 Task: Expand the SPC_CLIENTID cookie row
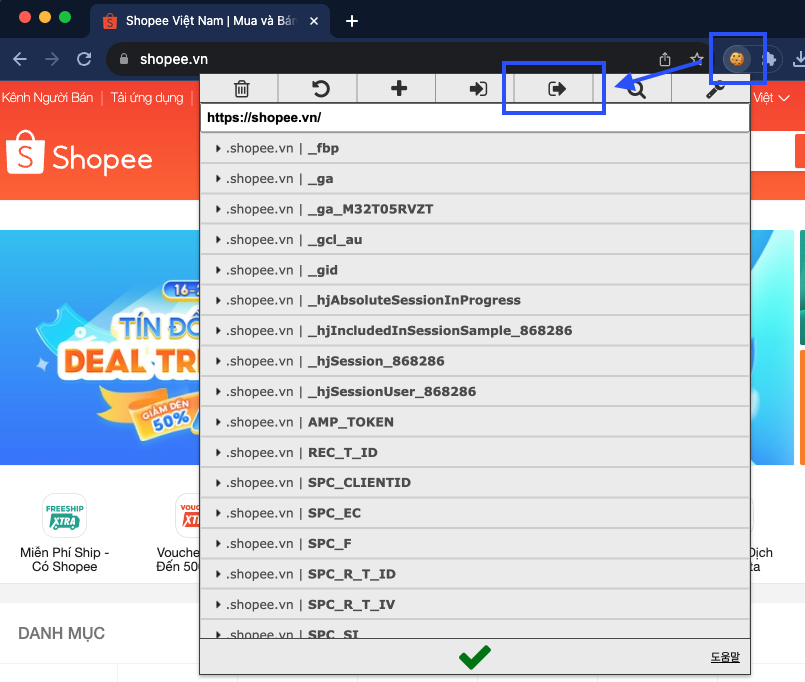(x=475, y=483)
